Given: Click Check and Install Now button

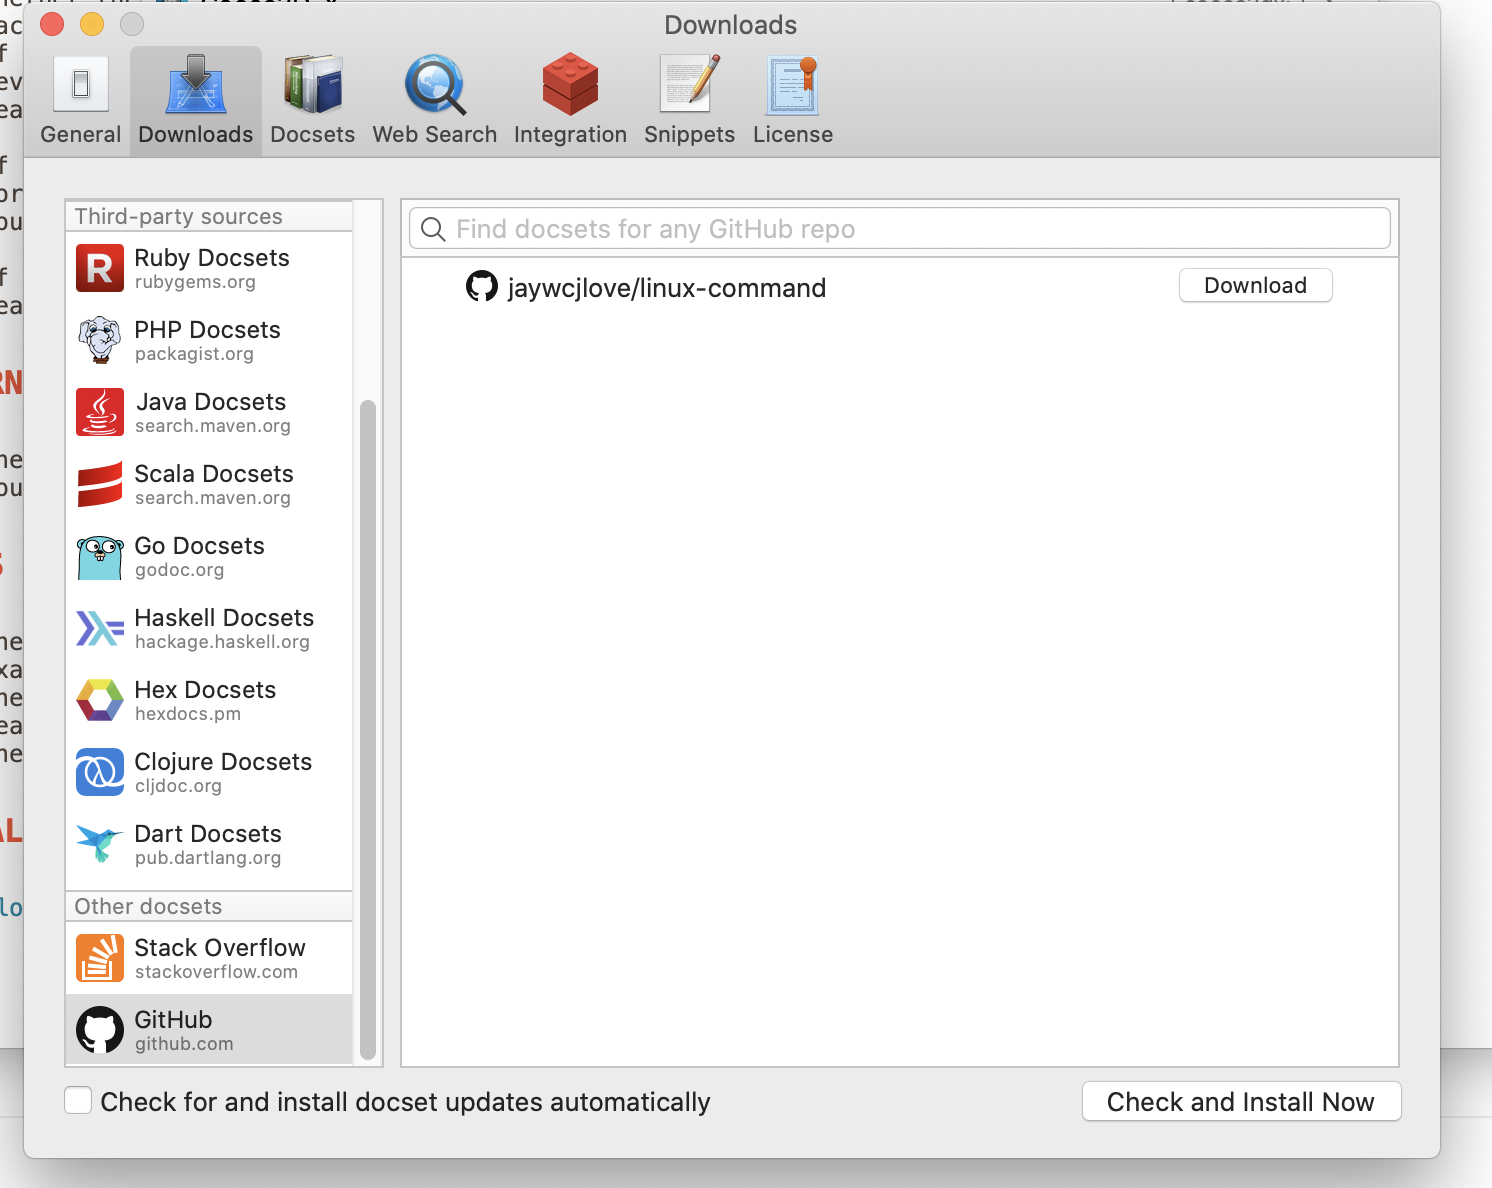Looking at the screenshot, I should tap(1241, 1101).
